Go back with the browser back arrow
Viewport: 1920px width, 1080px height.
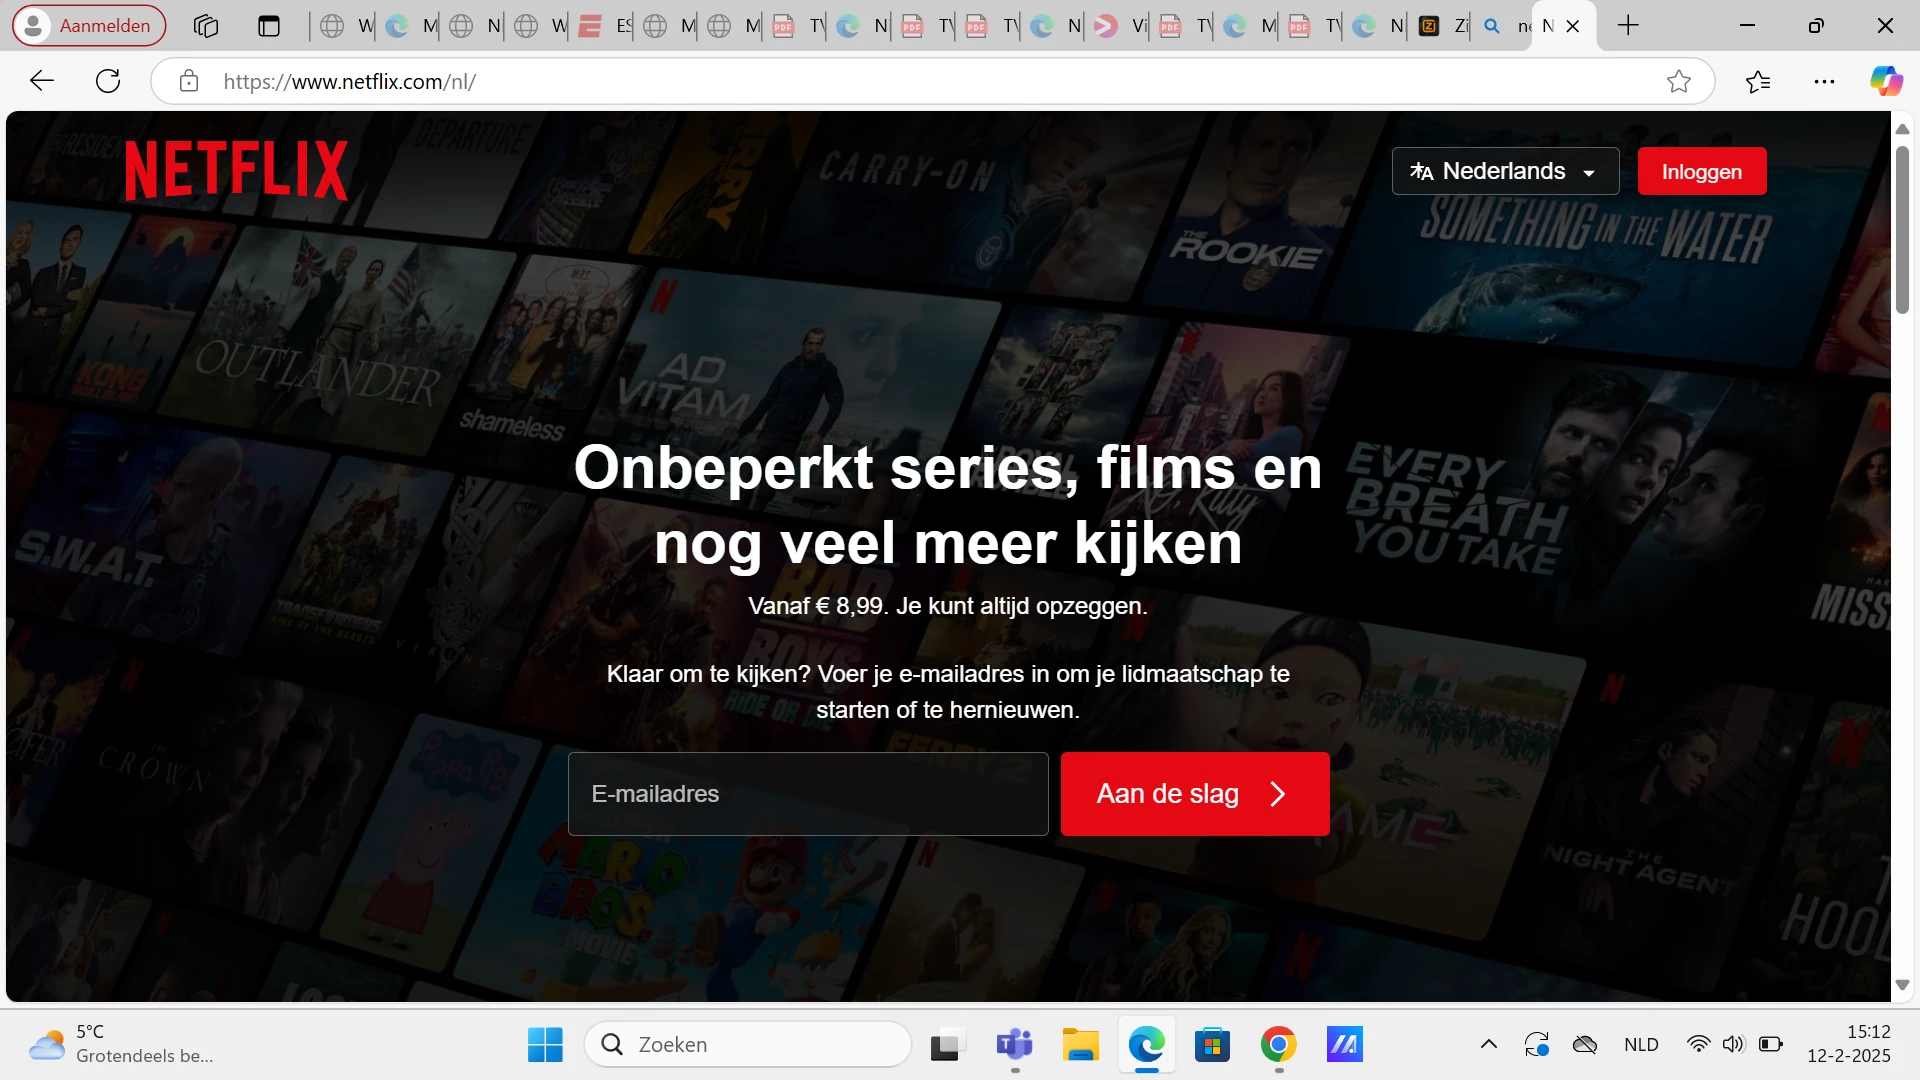tap(42, 81)
